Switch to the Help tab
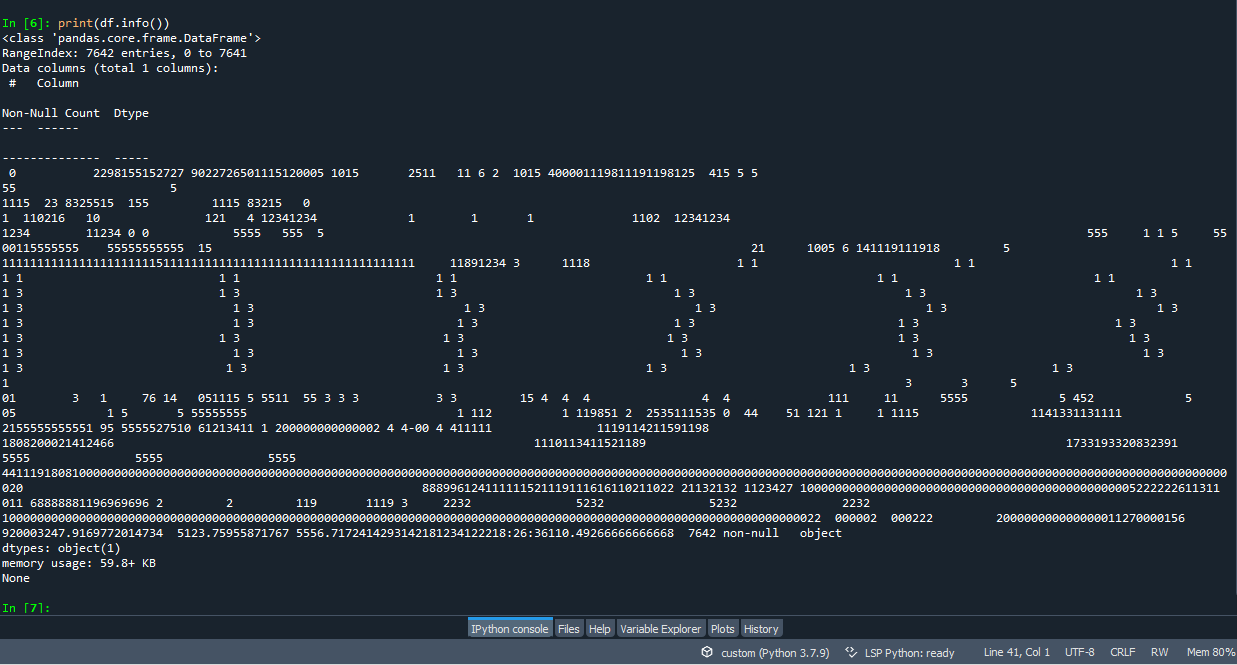1237x665 pixels. point(600,628)
